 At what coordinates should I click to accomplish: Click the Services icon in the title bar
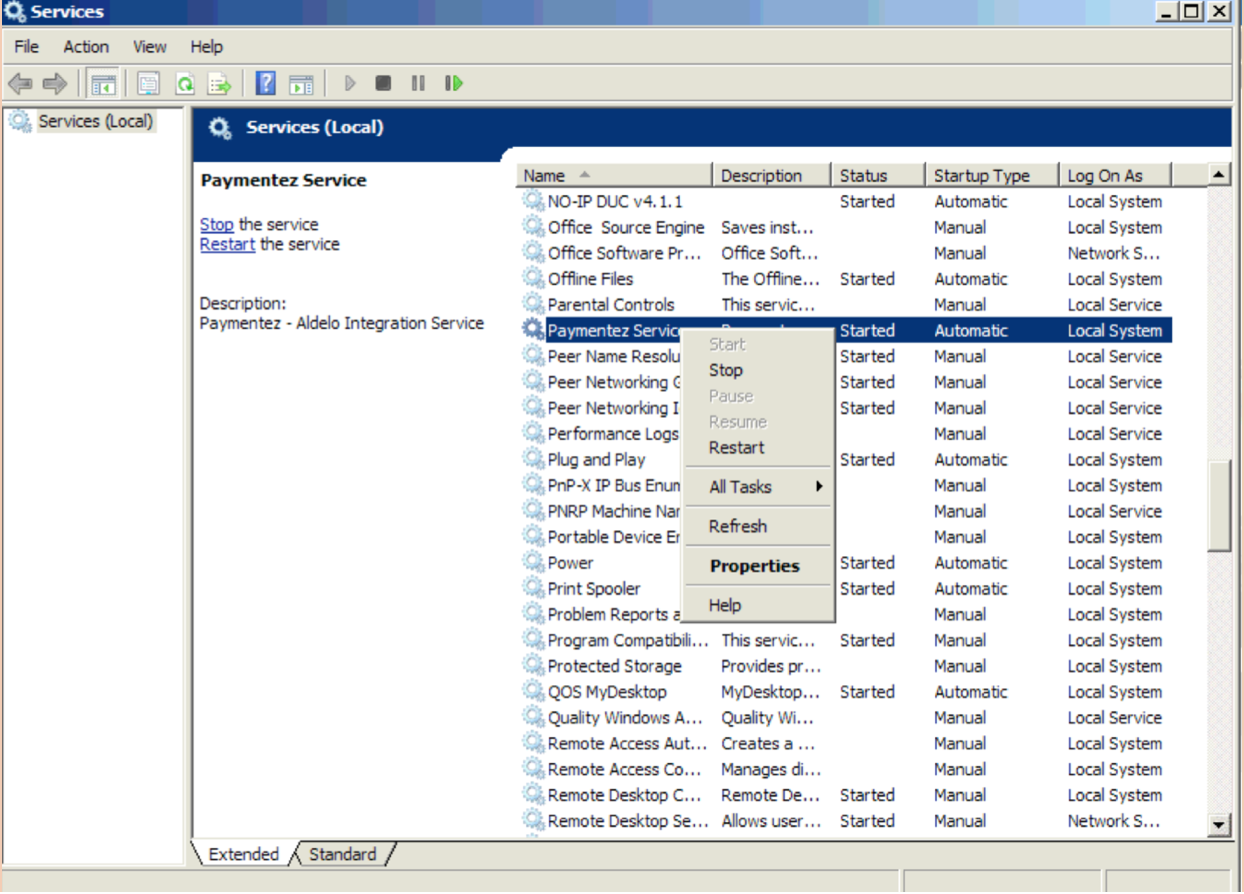coord(14,12)
